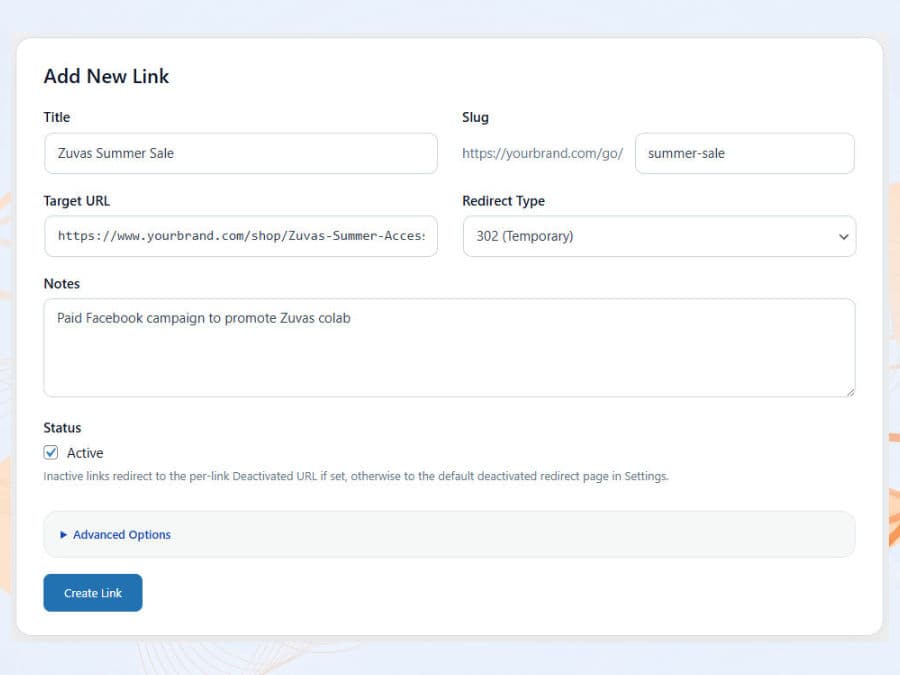The height and width of the screenshot is (675, 900).
Task: Click the https://yourbrand.com/go/ prefix text
Action: (x=542, y=153)
